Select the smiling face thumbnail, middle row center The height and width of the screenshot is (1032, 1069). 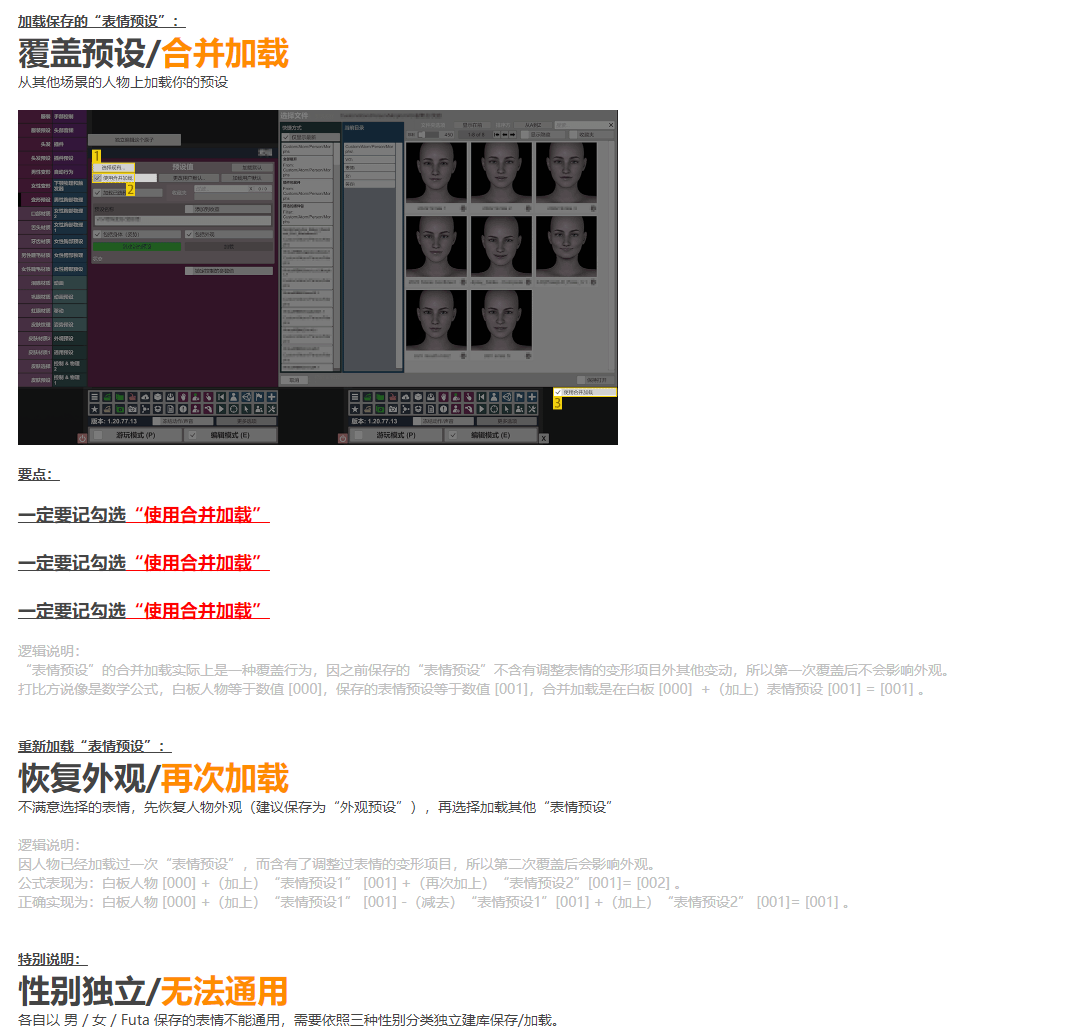[501, 247]
